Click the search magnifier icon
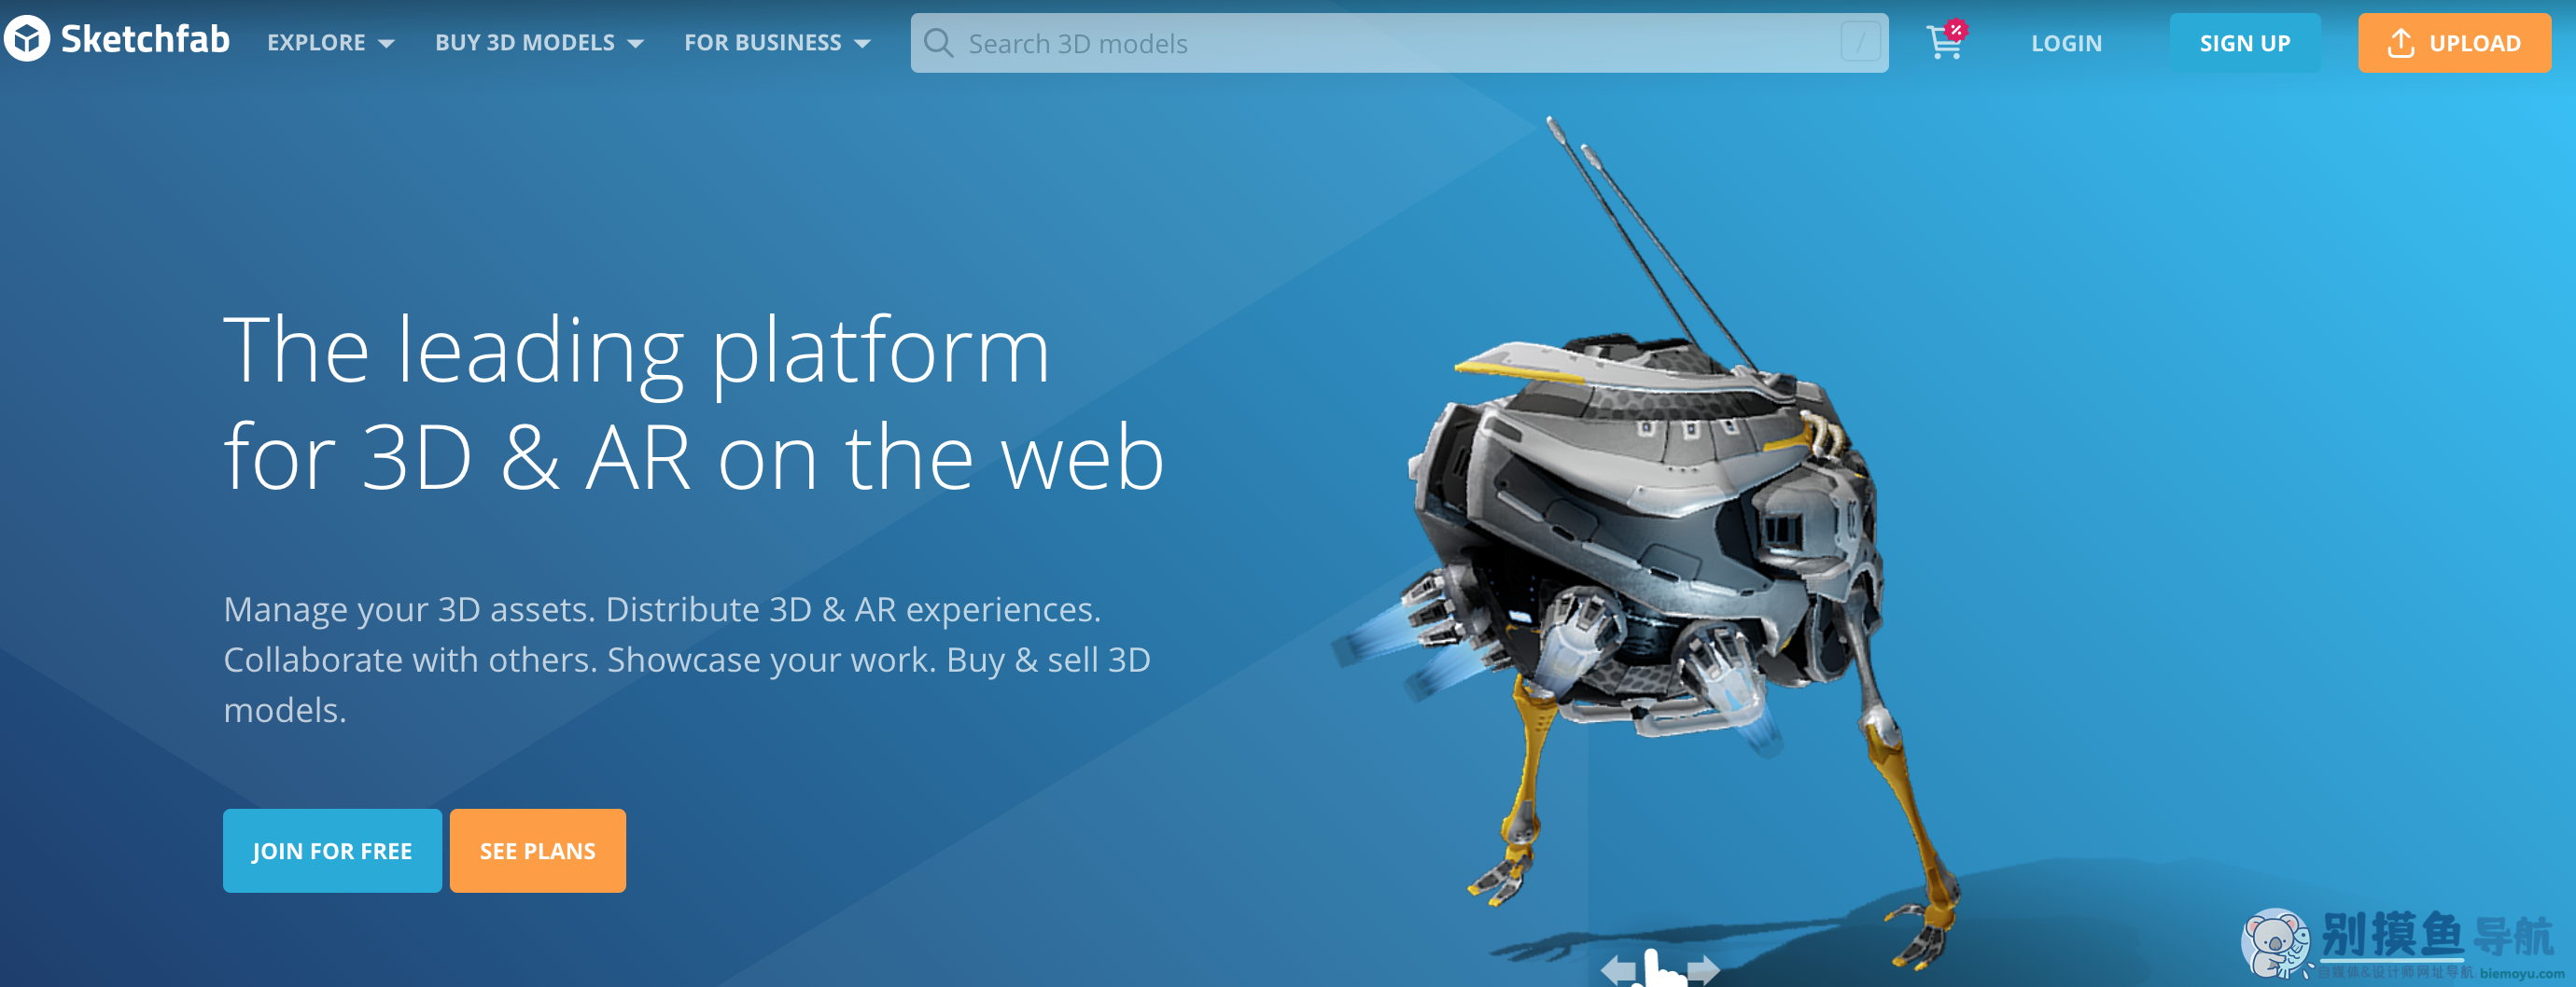 (x=938, y=43)
